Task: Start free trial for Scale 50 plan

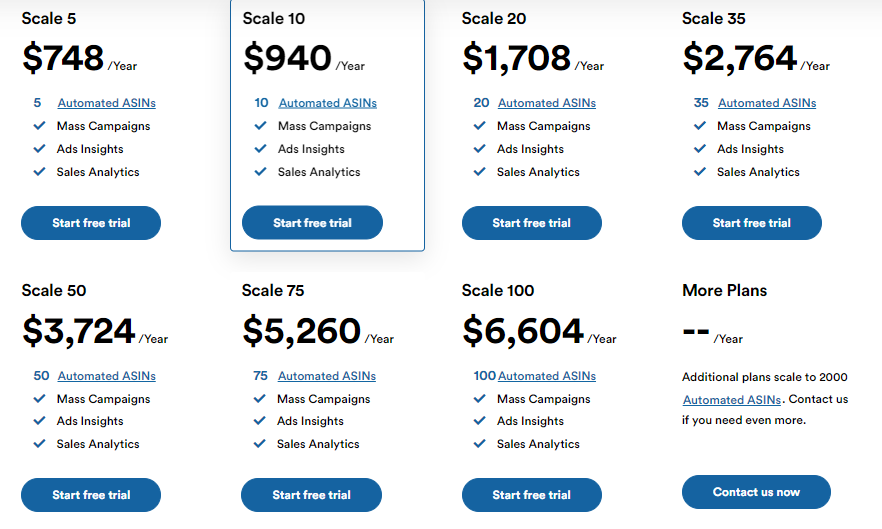Action: (x=91, y=495)
